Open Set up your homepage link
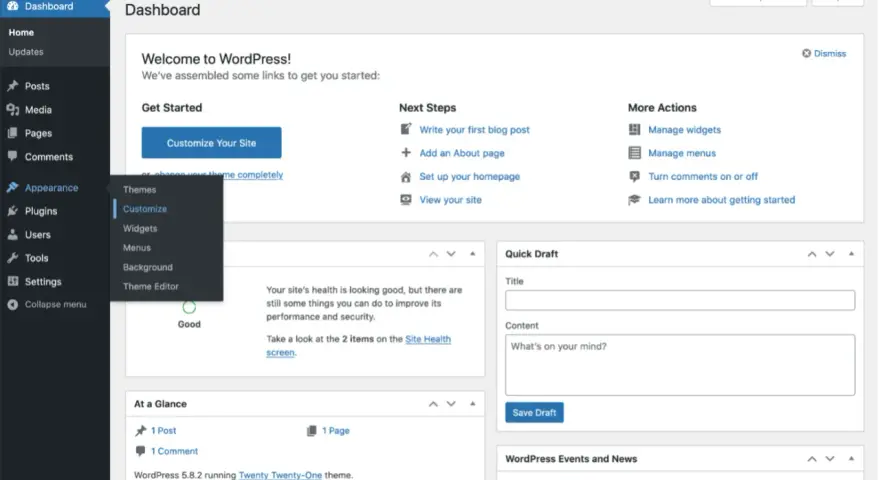 click(x=469, y=176)
